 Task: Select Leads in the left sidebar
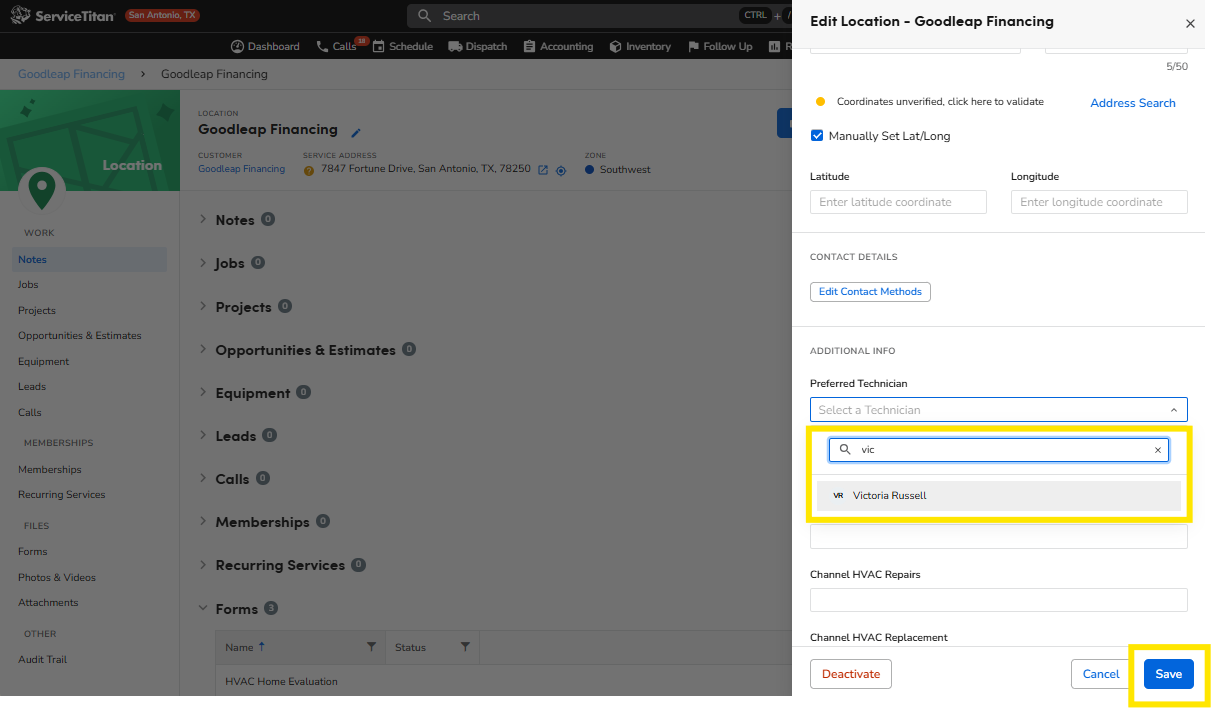(x=32, y=387)
